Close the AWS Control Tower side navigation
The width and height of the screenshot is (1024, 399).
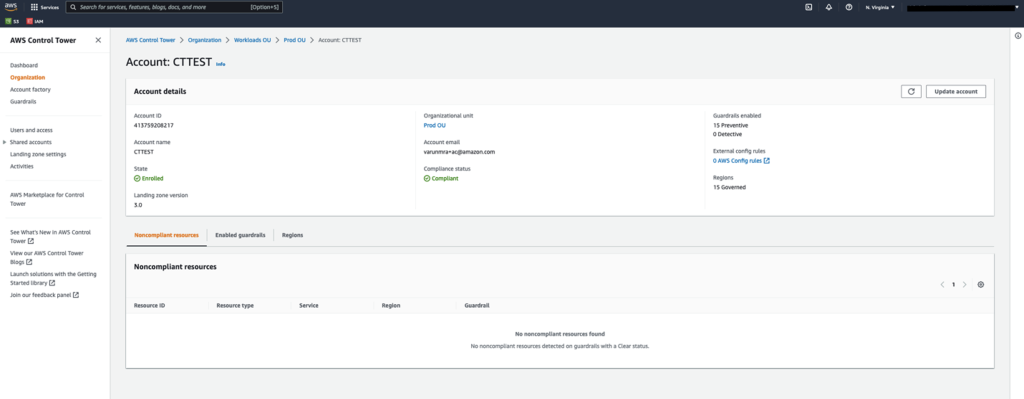coord(98,40)
